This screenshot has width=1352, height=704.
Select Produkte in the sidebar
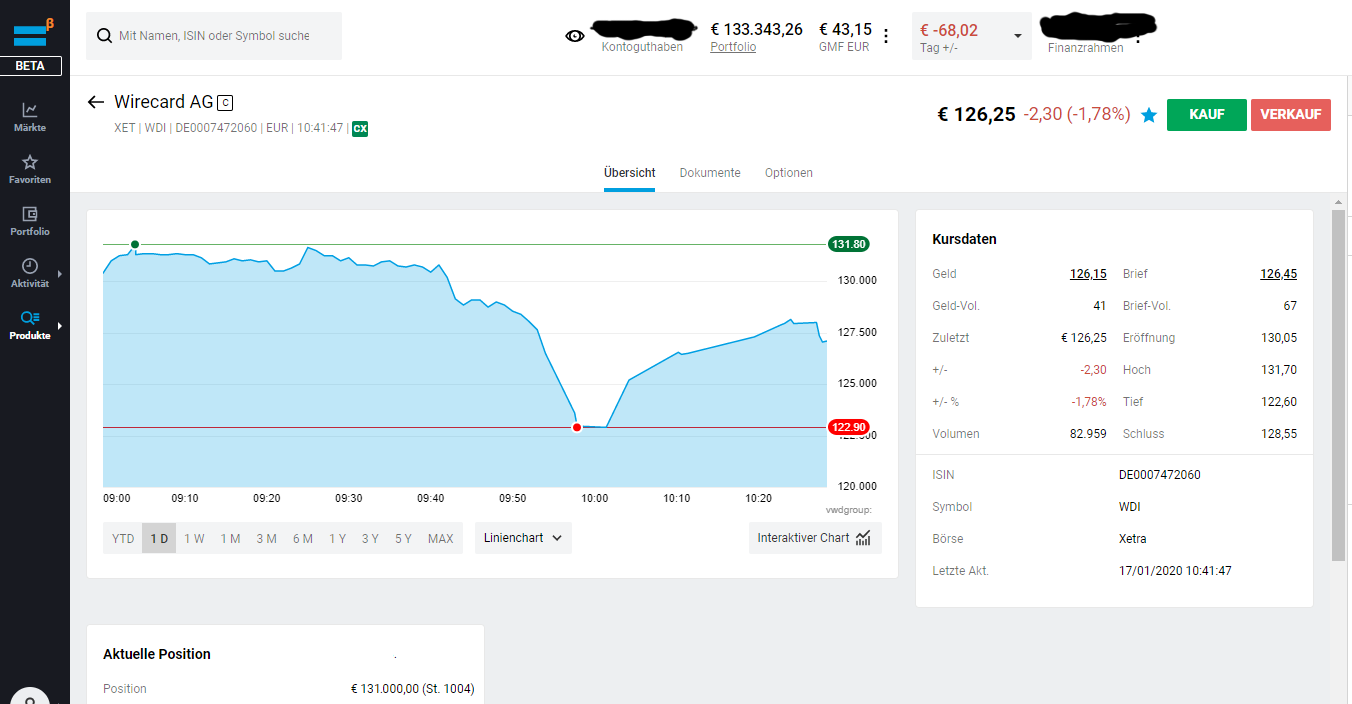(x=30, y=324)
